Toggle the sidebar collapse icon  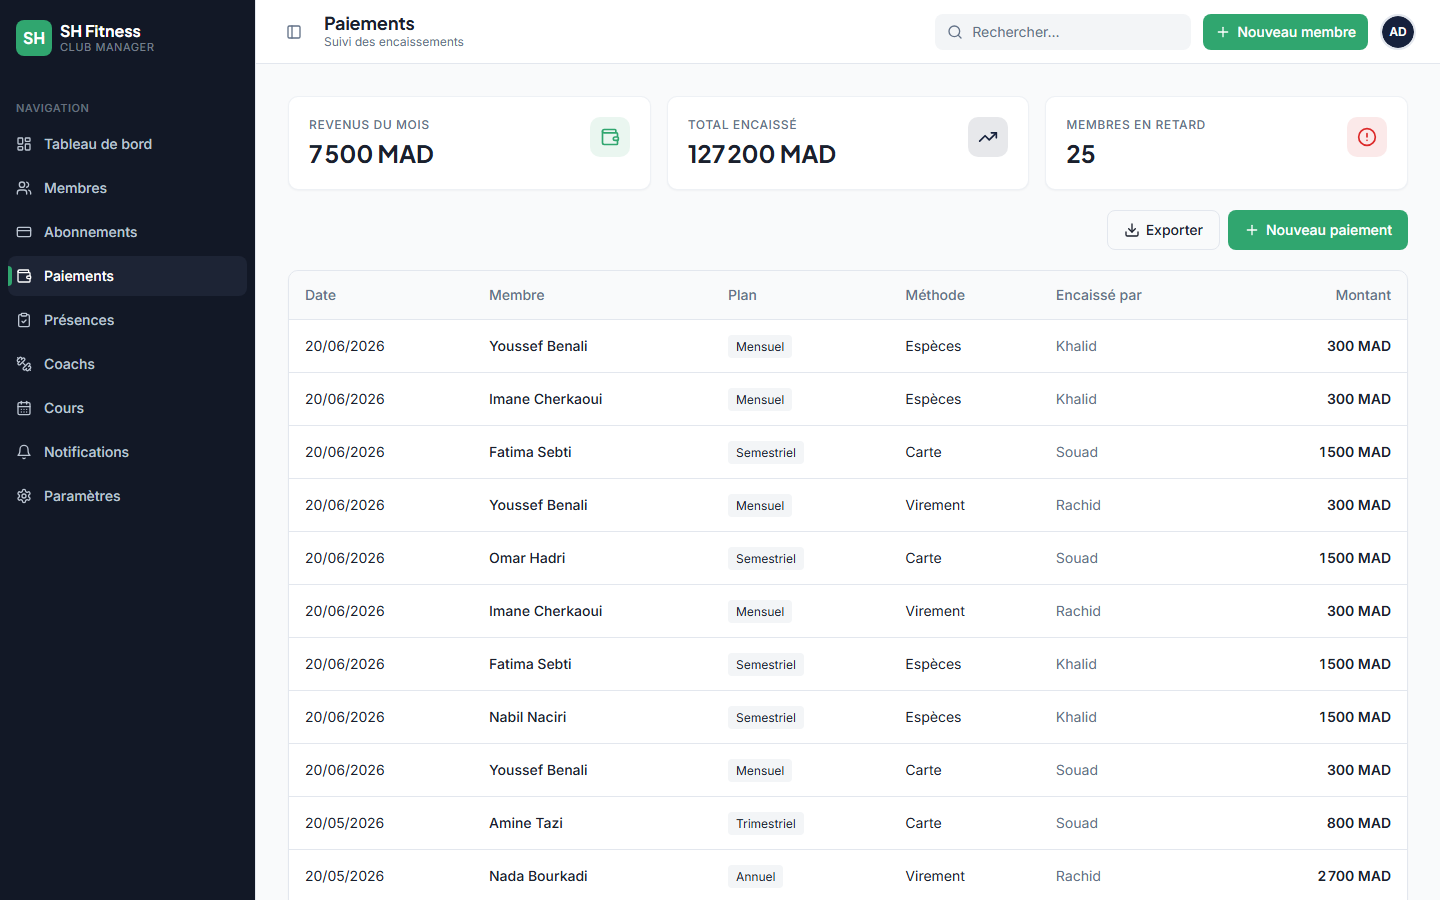pos(294,32)
